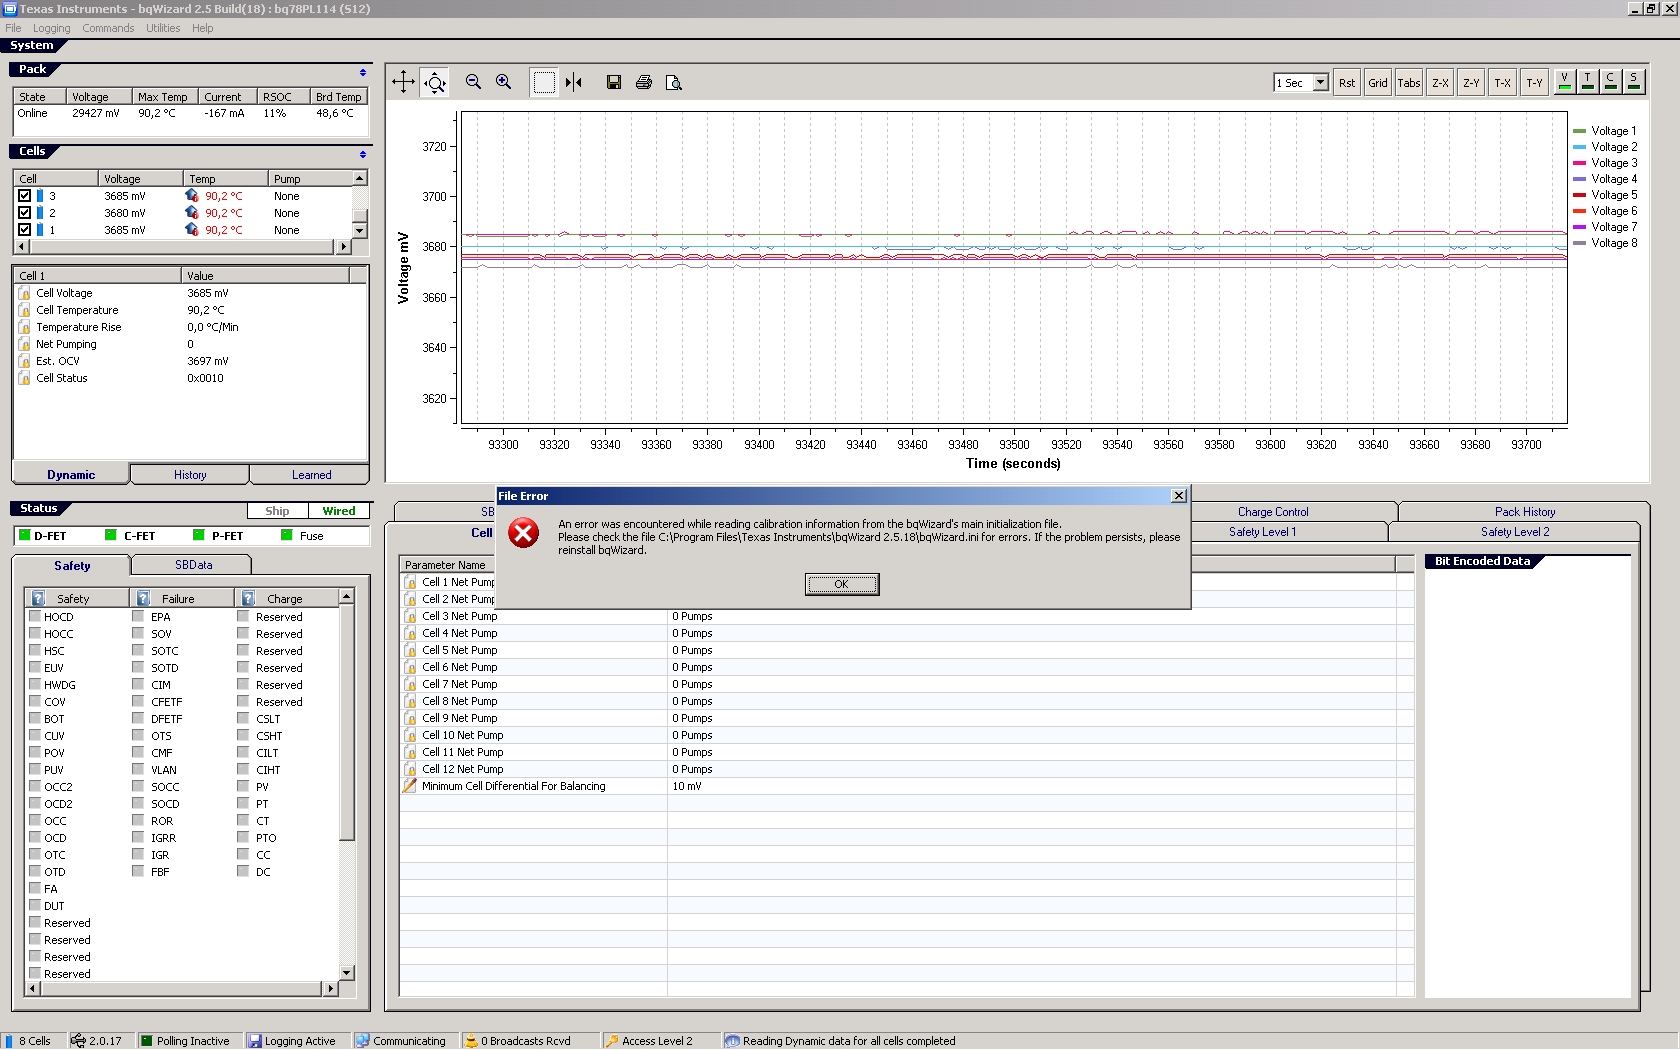
Task: Zoom in the voltage chart
Action: click(x=503, y=82)
